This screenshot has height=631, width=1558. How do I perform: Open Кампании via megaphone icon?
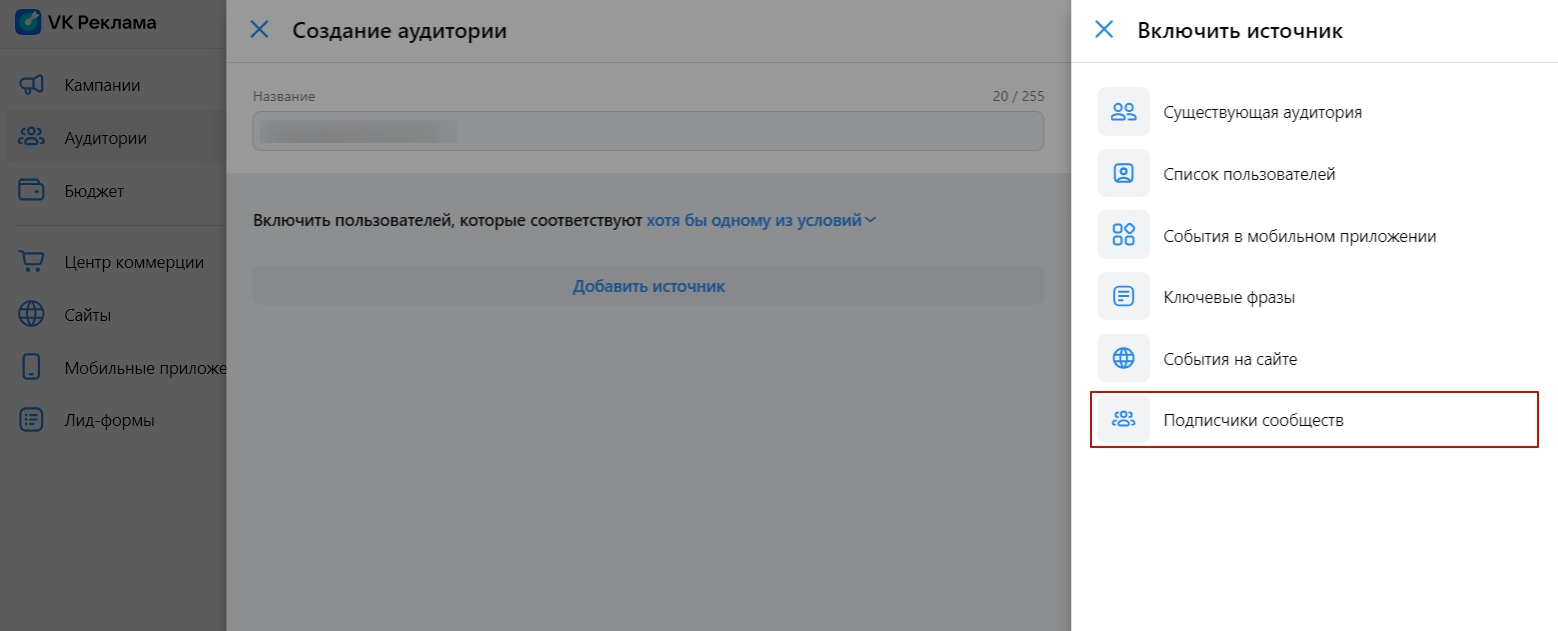[x=32, y=85]
